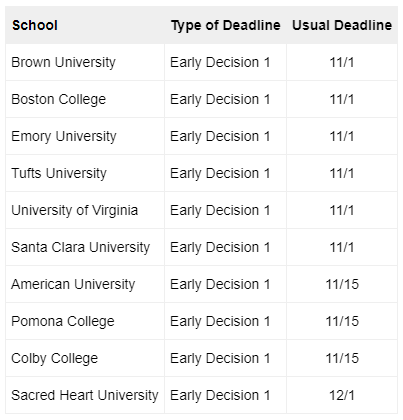Viewport: 403px width, 420px height.
Task: Select the Sacred Heart University cell
Action: click(x=85, y=395)
